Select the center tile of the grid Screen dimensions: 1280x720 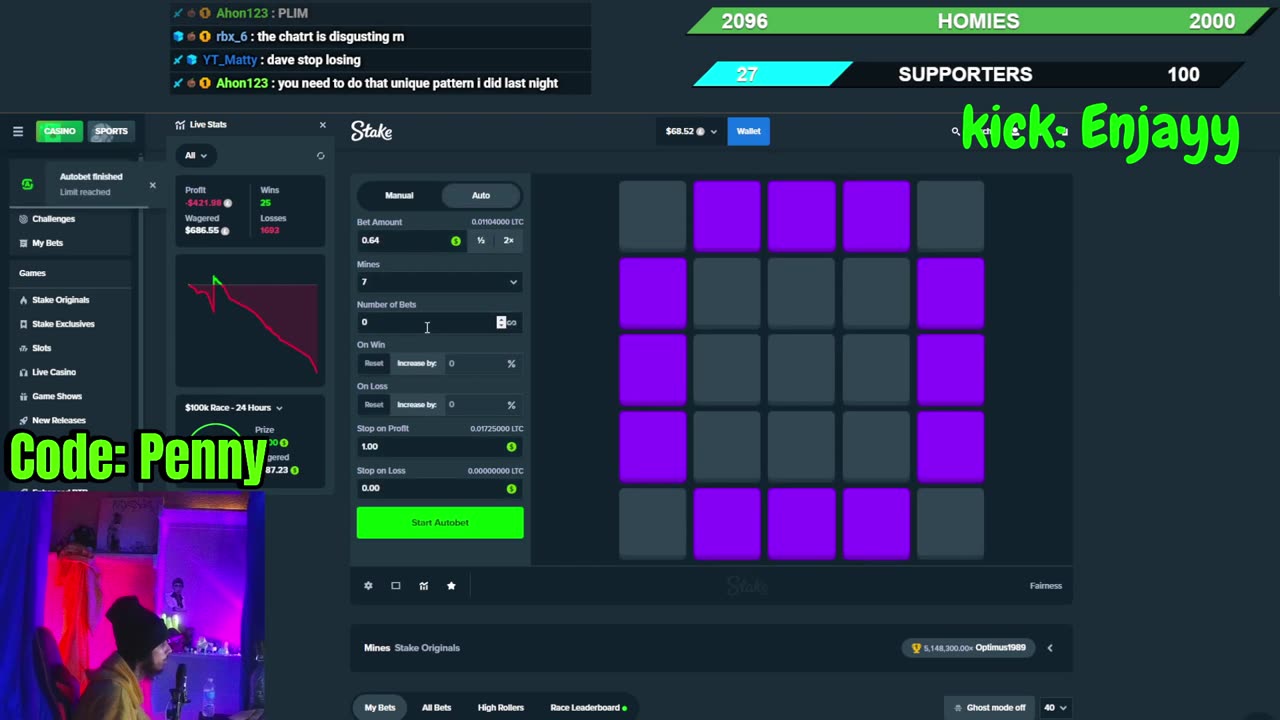802,370
